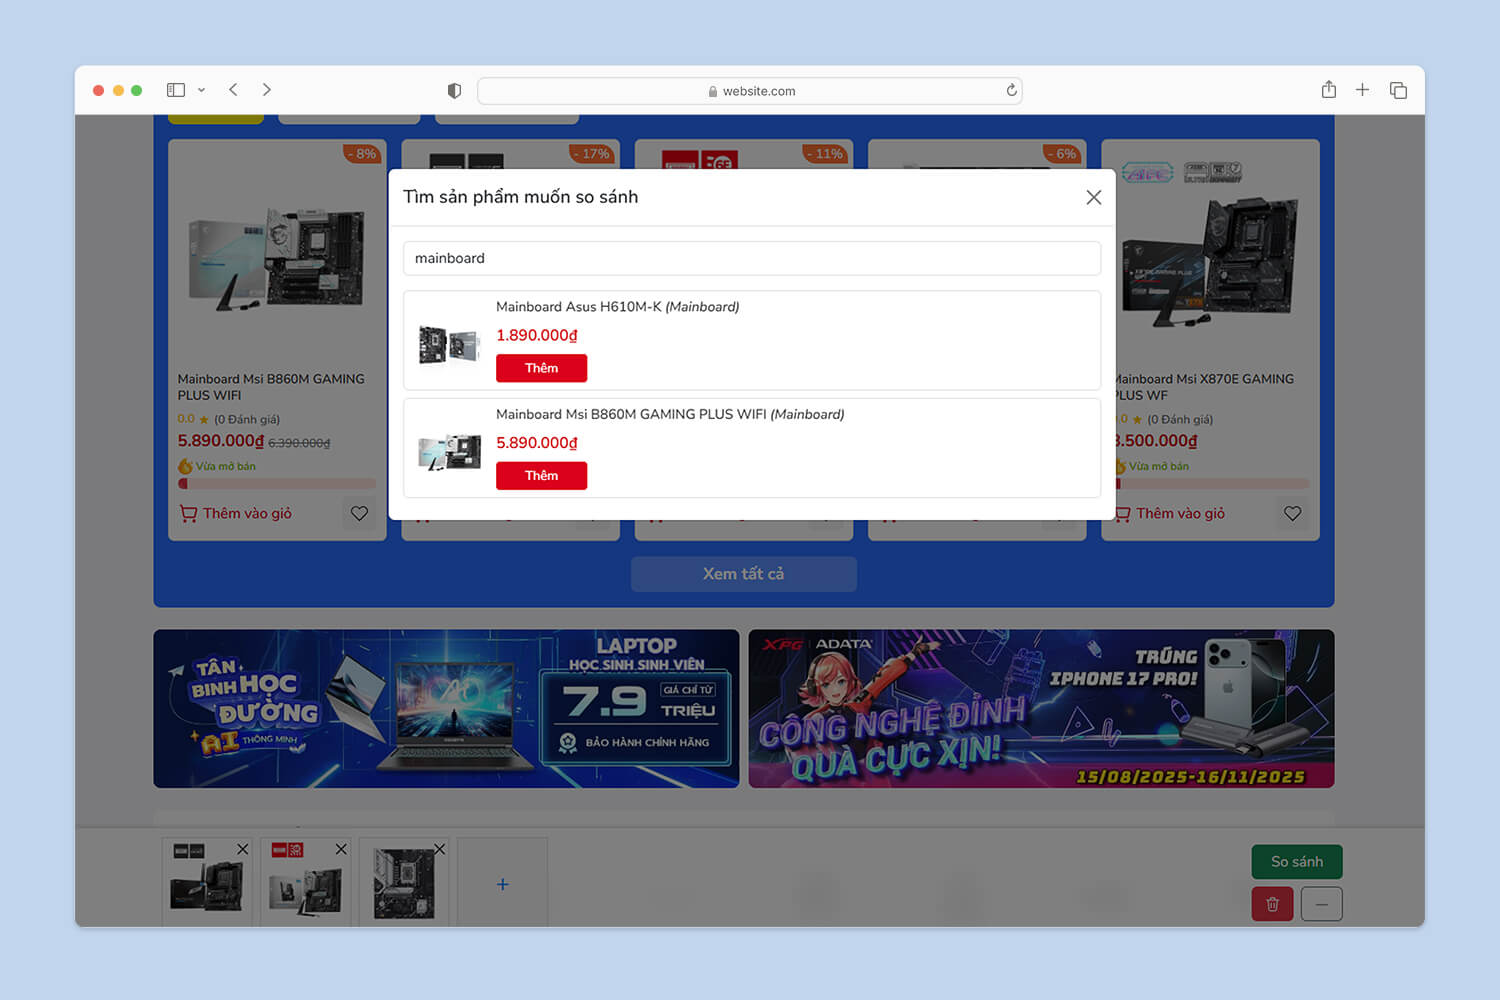Click the 1.890.000₫ price text
The height and width of the screenshot is (1000, 1500).
[537, 335]
